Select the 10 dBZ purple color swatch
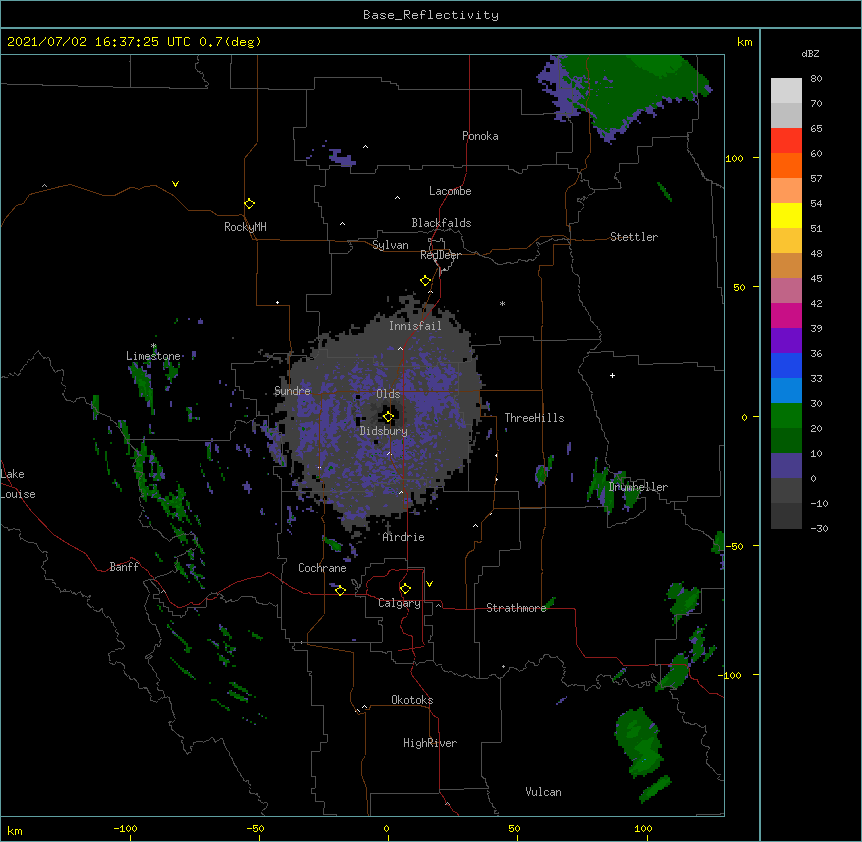 [x=786, y=466]
